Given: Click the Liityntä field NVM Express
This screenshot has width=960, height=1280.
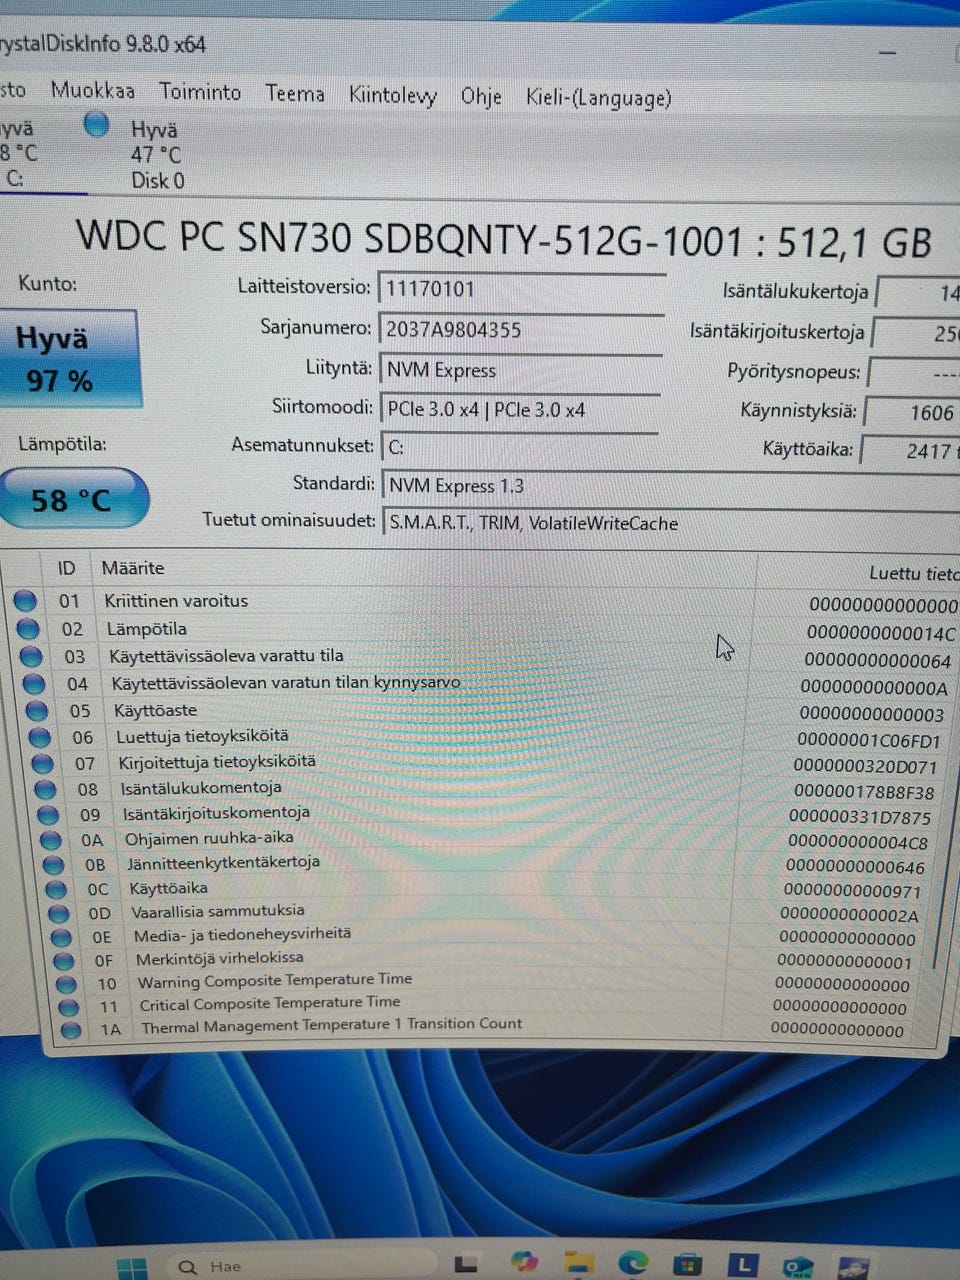Looking at the screenshot, I should pos(519,369).
